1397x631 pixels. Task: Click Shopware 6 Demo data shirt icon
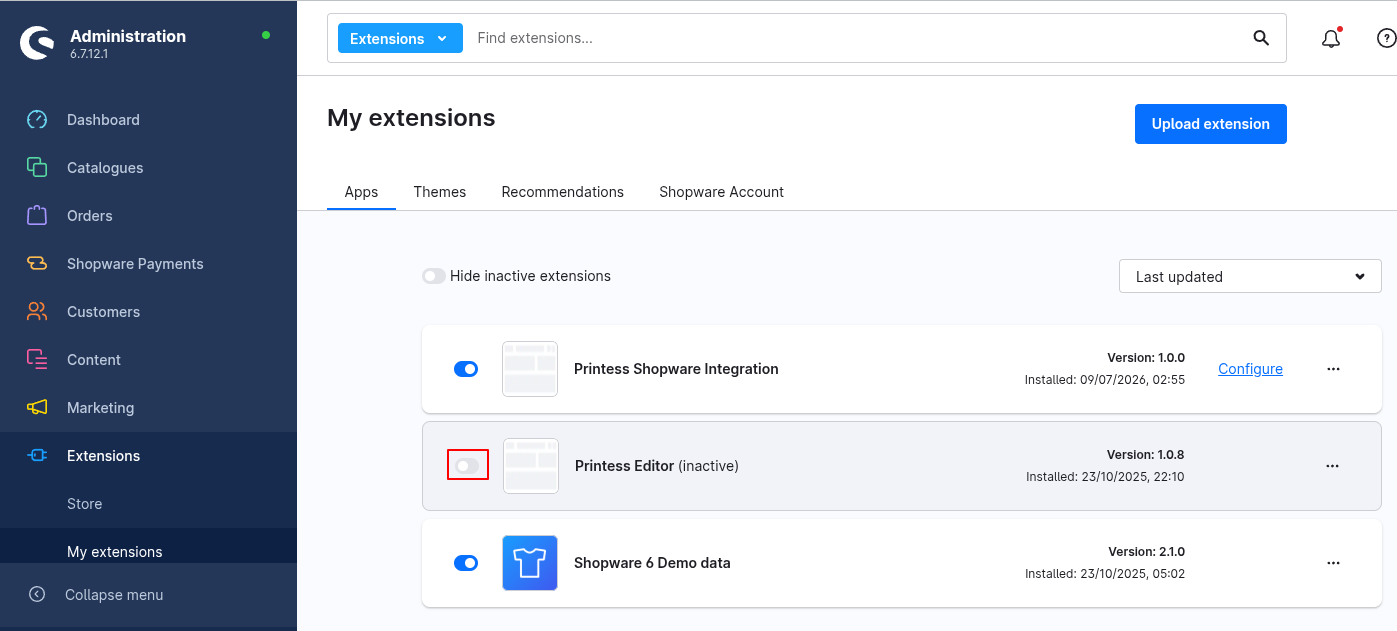[530, 563]
